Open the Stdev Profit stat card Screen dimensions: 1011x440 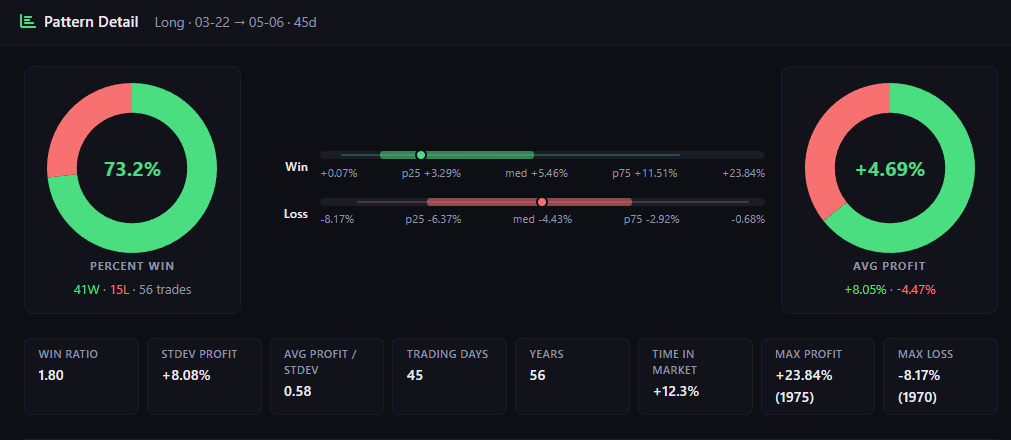[203, 376]
